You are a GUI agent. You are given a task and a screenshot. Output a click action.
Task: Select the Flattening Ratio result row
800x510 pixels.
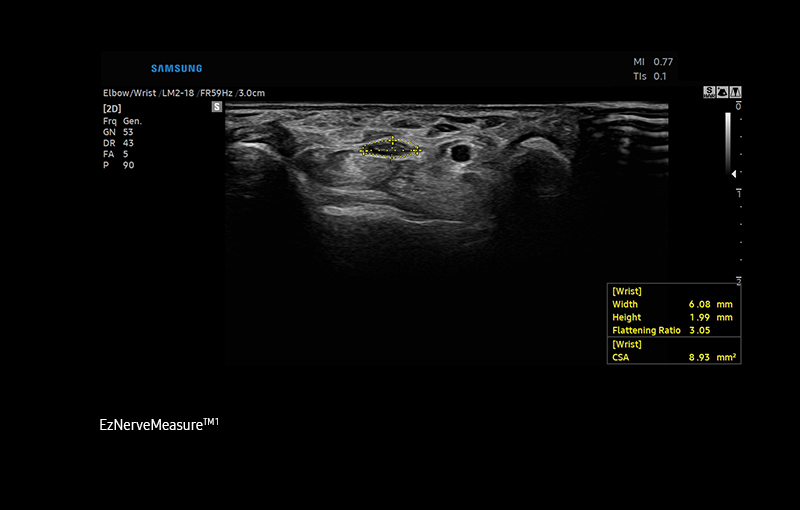click(x=674, y=330)
